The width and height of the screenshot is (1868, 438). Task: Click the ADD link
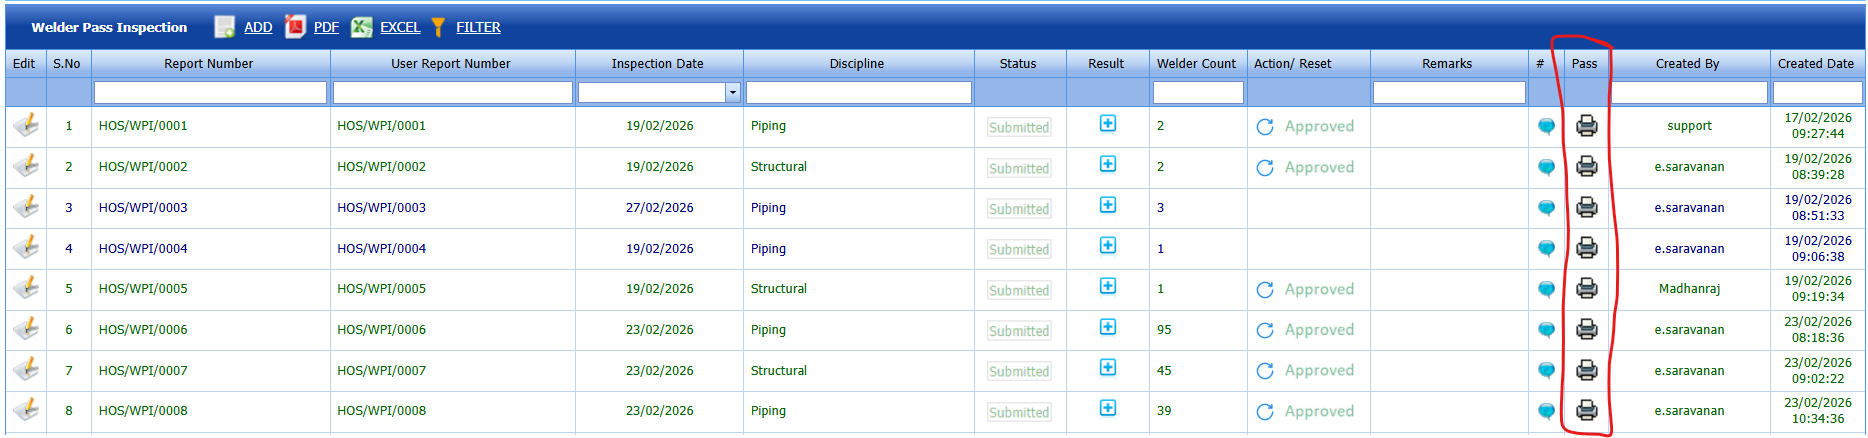pyautogui.click(x=258, y=27)
